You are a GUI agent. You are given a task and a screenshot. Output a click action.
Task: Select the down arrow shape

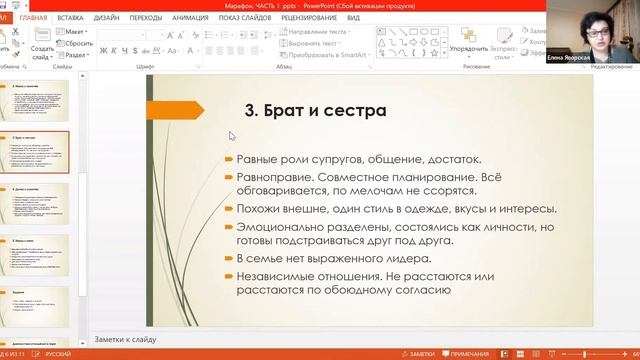424,42
